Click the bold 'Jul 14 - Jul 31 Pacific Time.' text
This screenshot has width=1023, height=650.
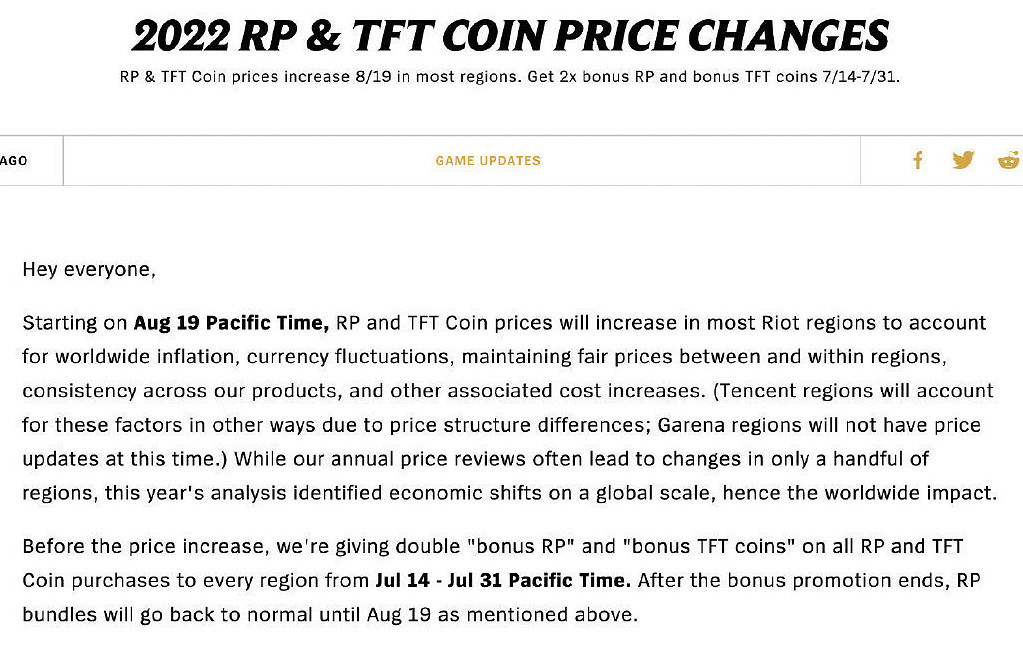click(x=503, y=580)
